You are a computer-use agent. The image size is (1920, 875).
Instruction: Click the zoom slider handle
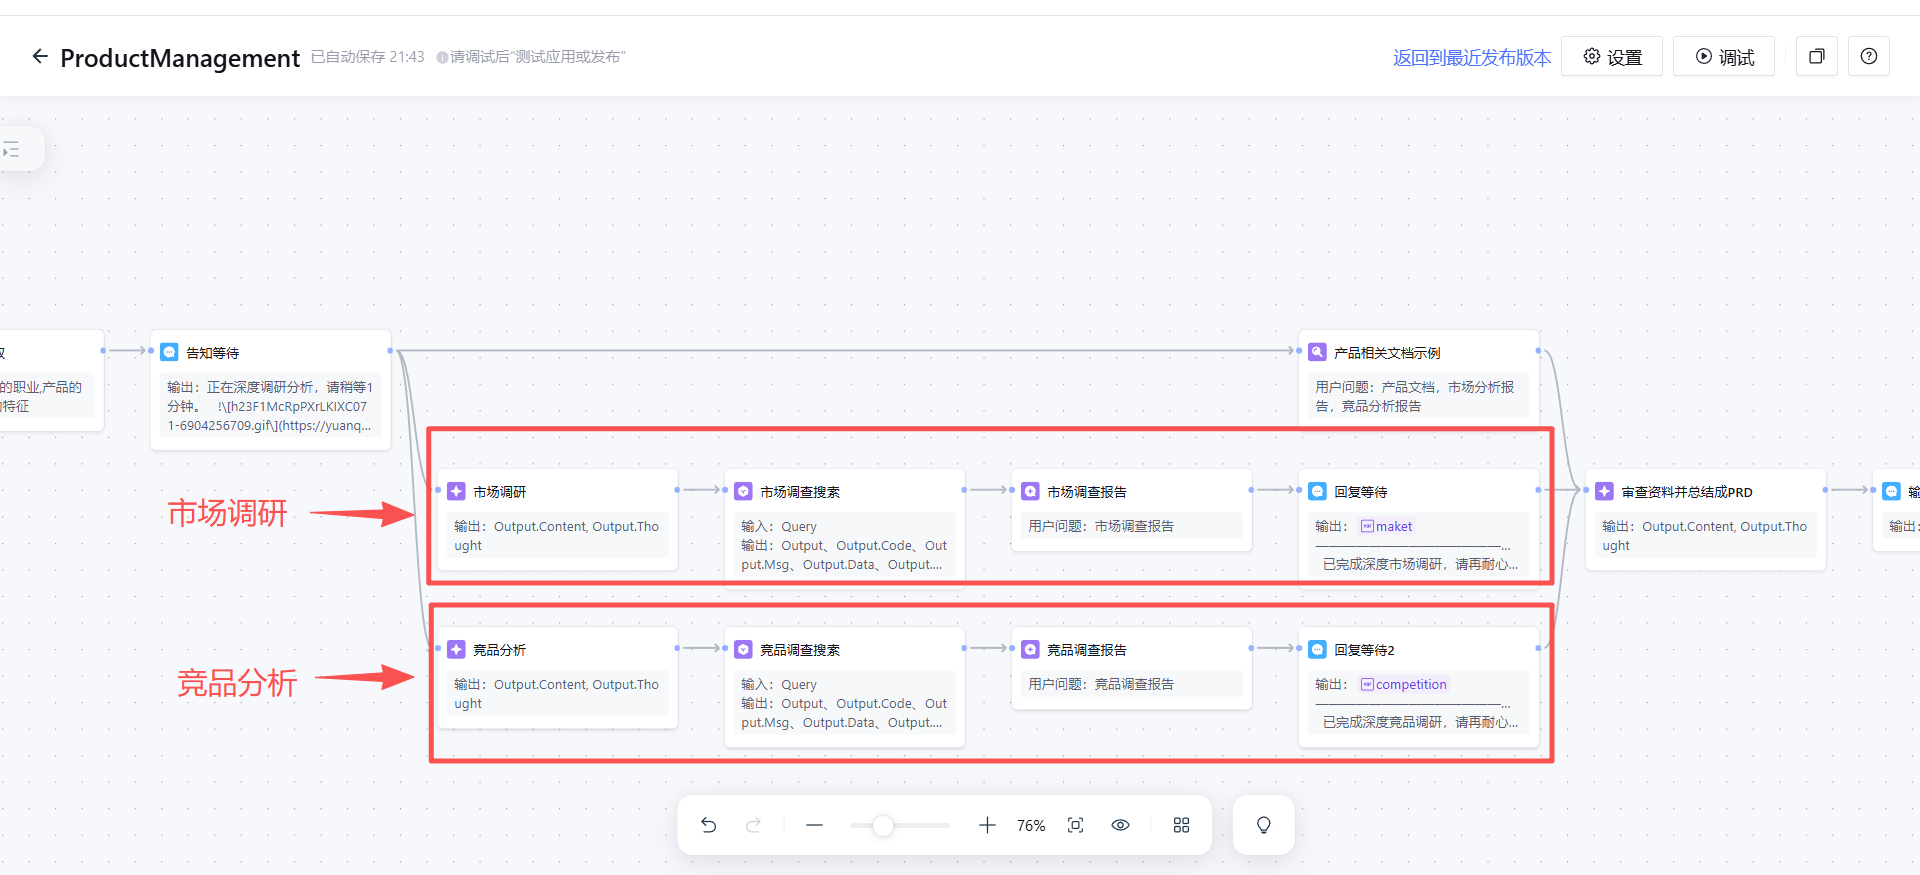click(882, 825)
